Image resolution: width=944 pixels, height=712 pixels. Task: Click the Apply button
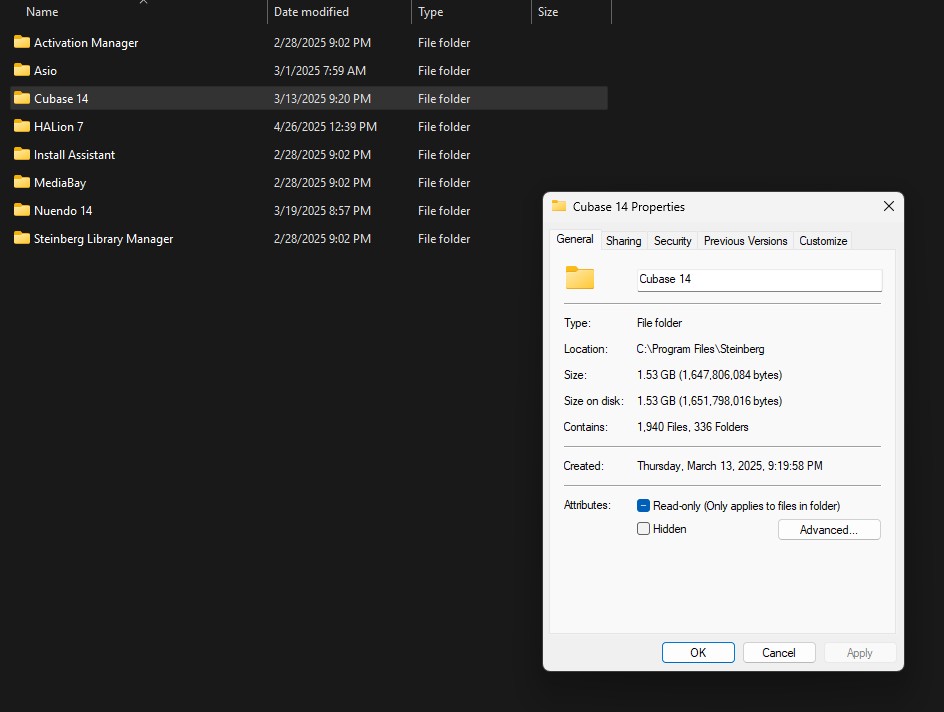click(x=860, y=652)
